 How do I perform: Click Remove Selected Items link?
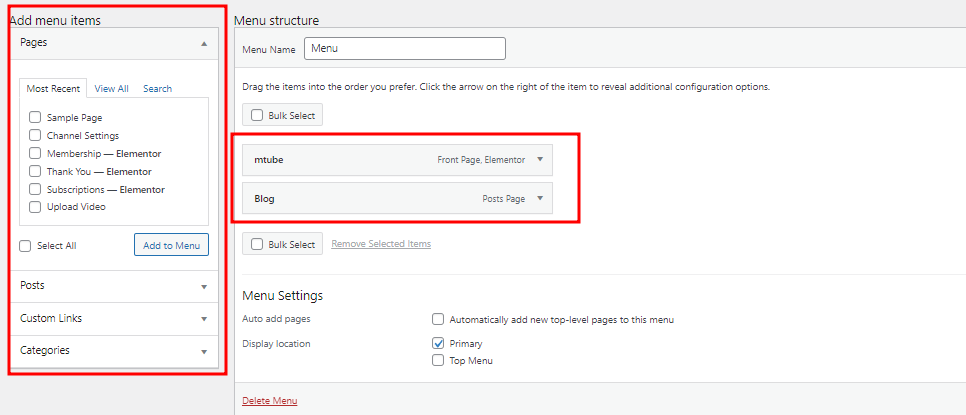[x=381, y=244]
